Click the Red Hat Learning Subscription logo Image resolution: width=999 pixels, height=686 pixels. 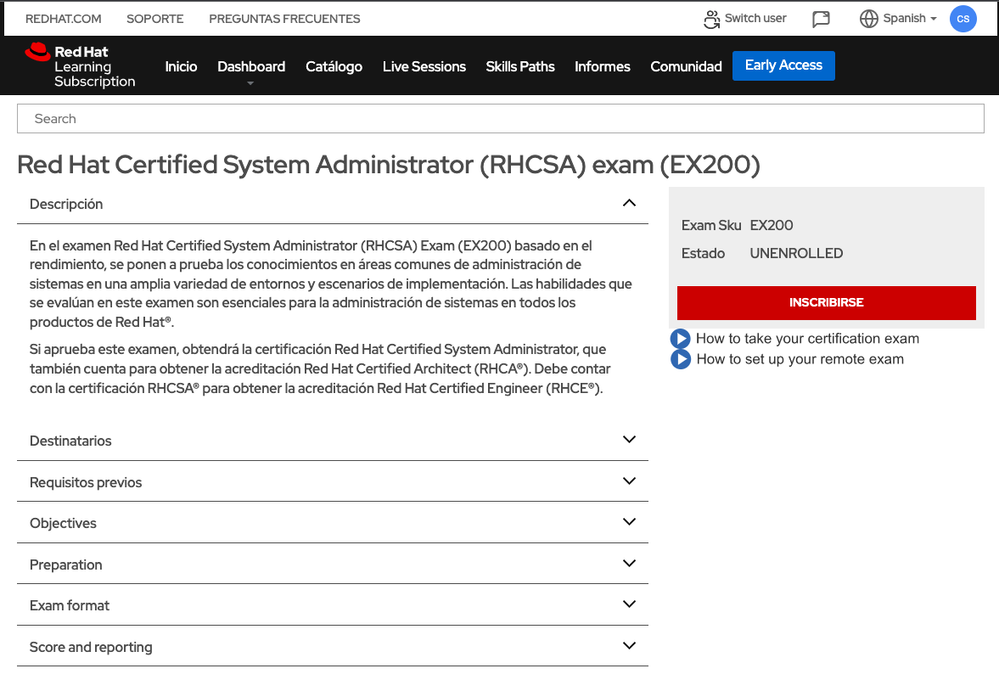click(80, 66)
